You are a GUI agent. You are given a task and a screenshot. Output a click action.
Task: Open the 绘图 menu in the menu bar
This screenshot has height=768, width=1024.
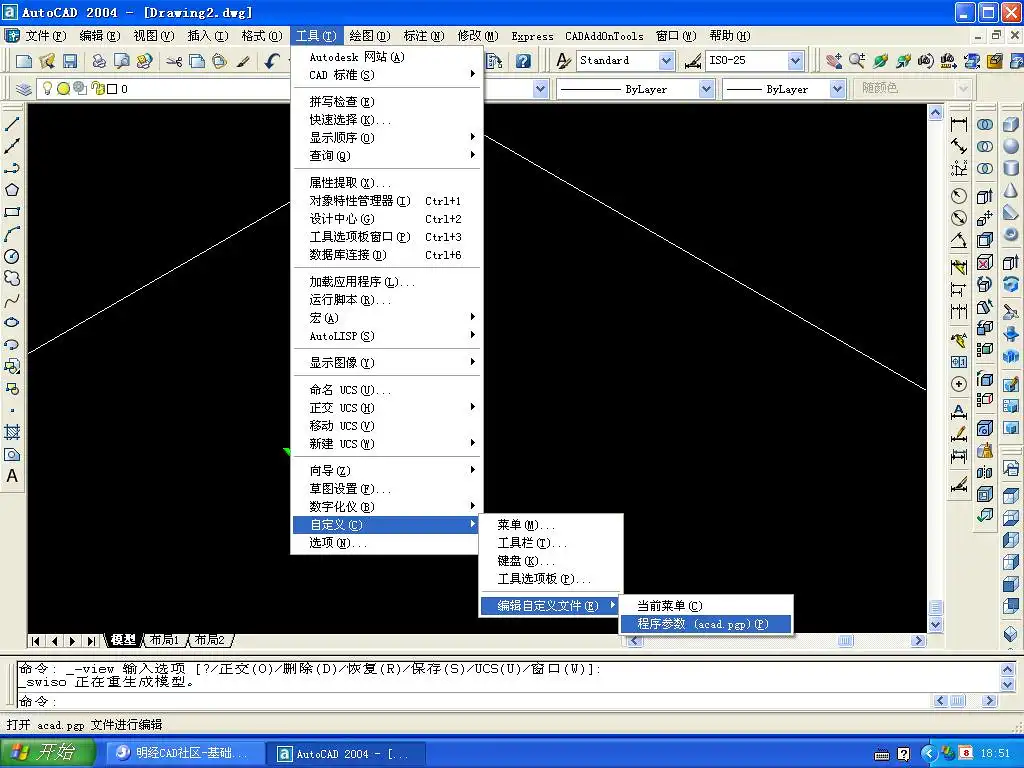369,36
